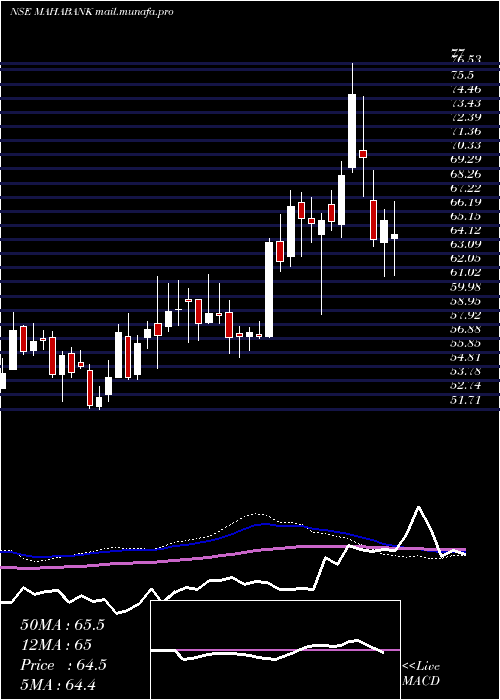
Task: Click the 5MA : 64.4 label
Action: coord(58,684)
